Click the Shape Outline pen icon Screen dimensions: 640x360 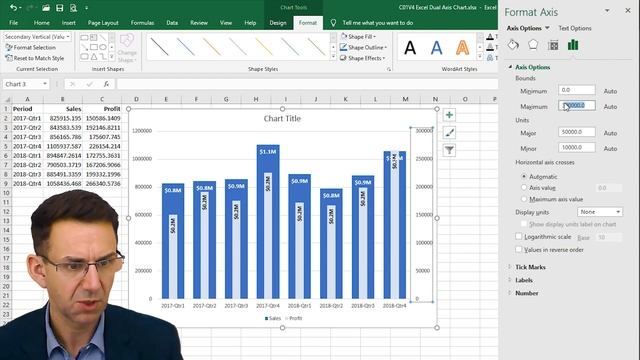pyautogui.click(x=344, y=47)
